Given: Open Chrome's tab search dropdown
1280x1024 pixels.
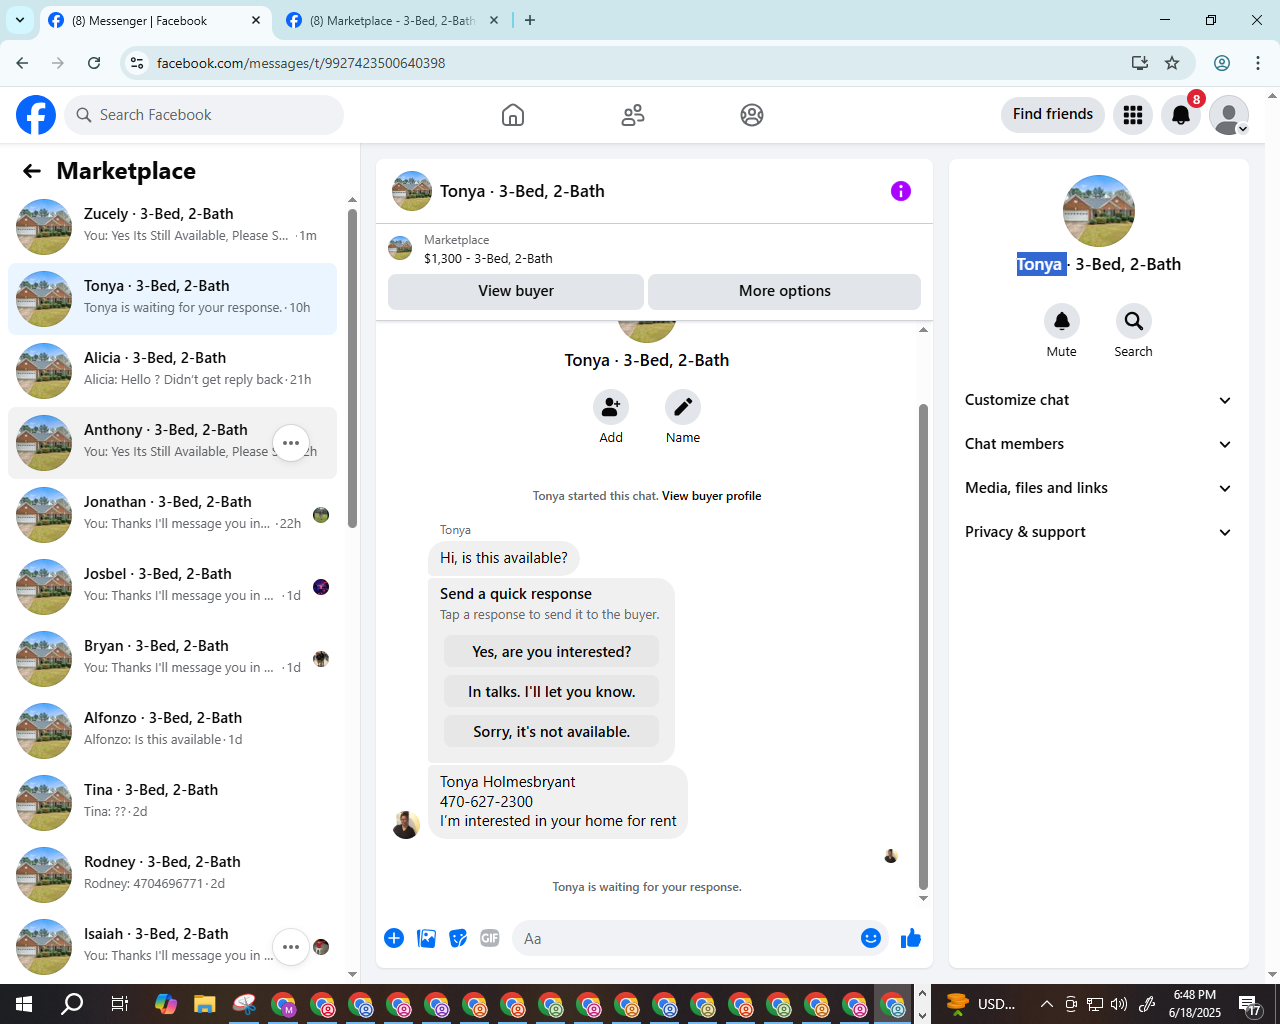Looking at the screenshot, I should 20,20.
